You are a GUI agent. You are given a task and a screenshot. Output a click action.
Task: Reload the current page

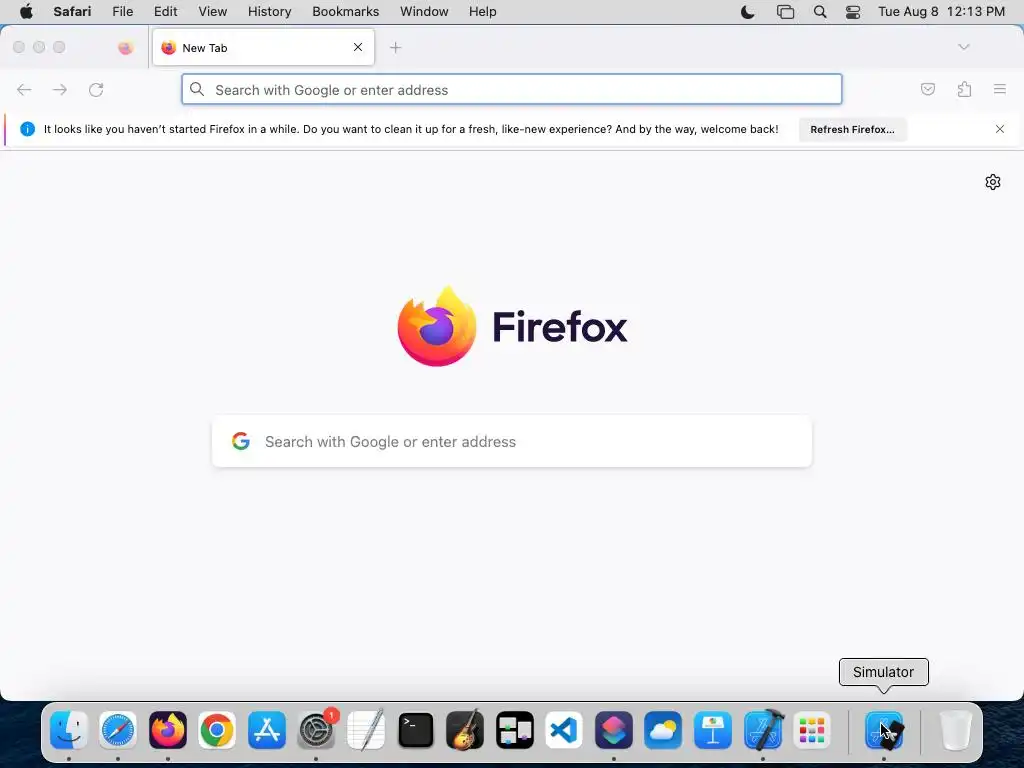pyautogui.click(x=96, y=89)
